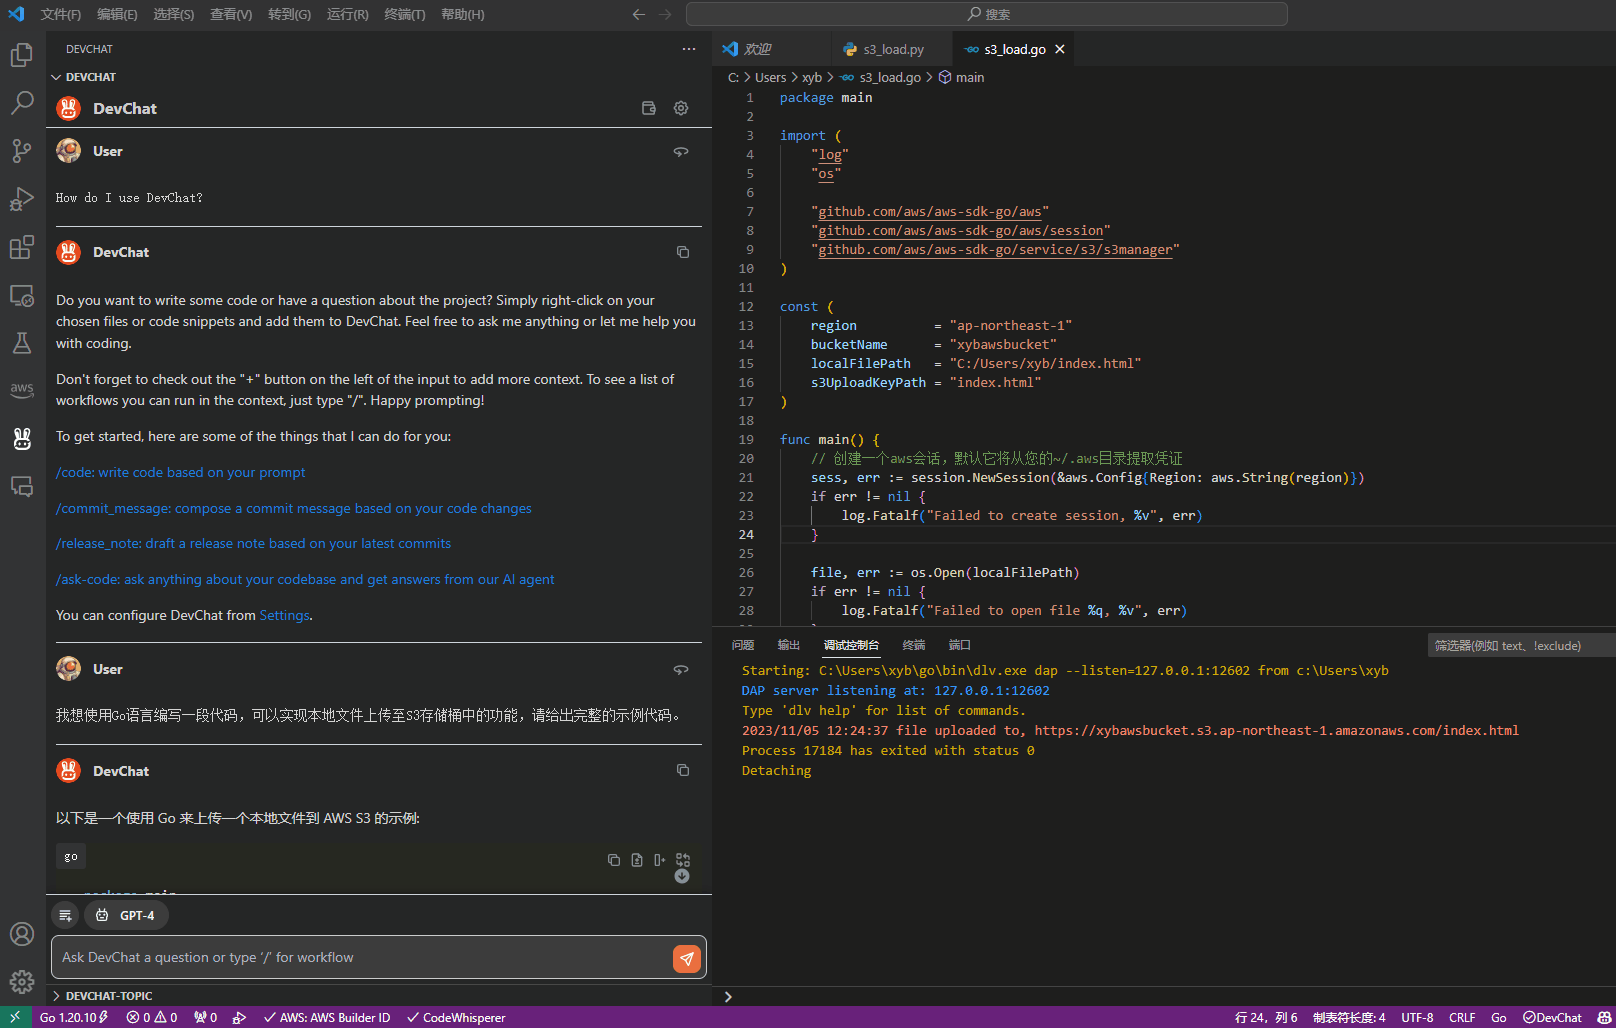This screenshot has width=1616, height=1028.
Task: Open the 运行(R) menu
Action: pyautogui.click(x=348, y=14)
